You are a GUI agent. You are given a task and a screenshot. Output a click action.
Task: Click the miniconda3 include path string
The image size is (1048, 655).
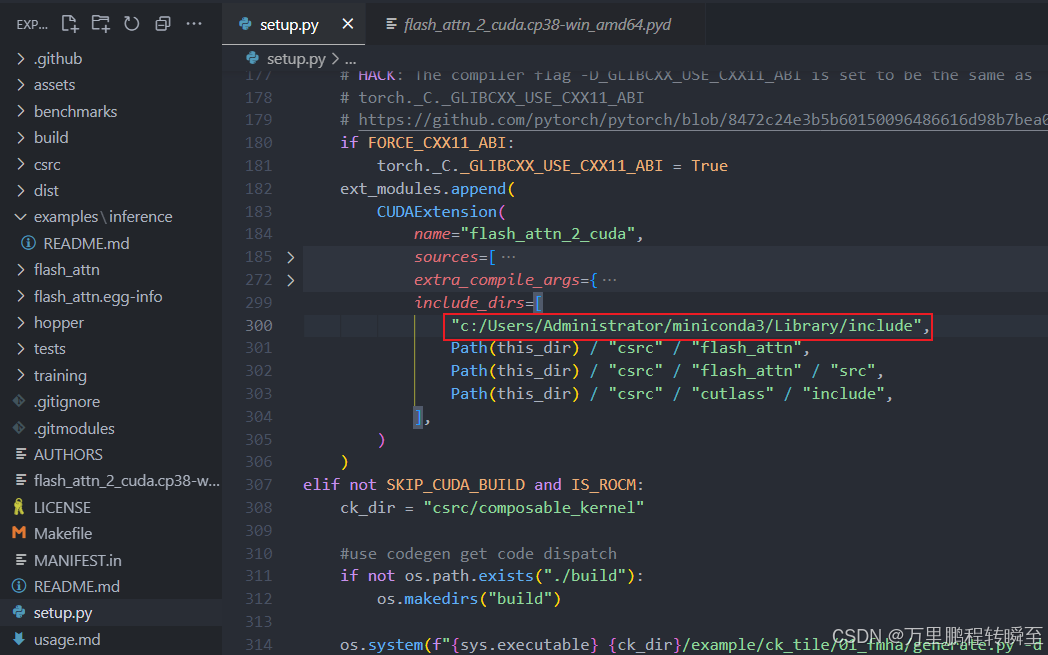[687, 325]
